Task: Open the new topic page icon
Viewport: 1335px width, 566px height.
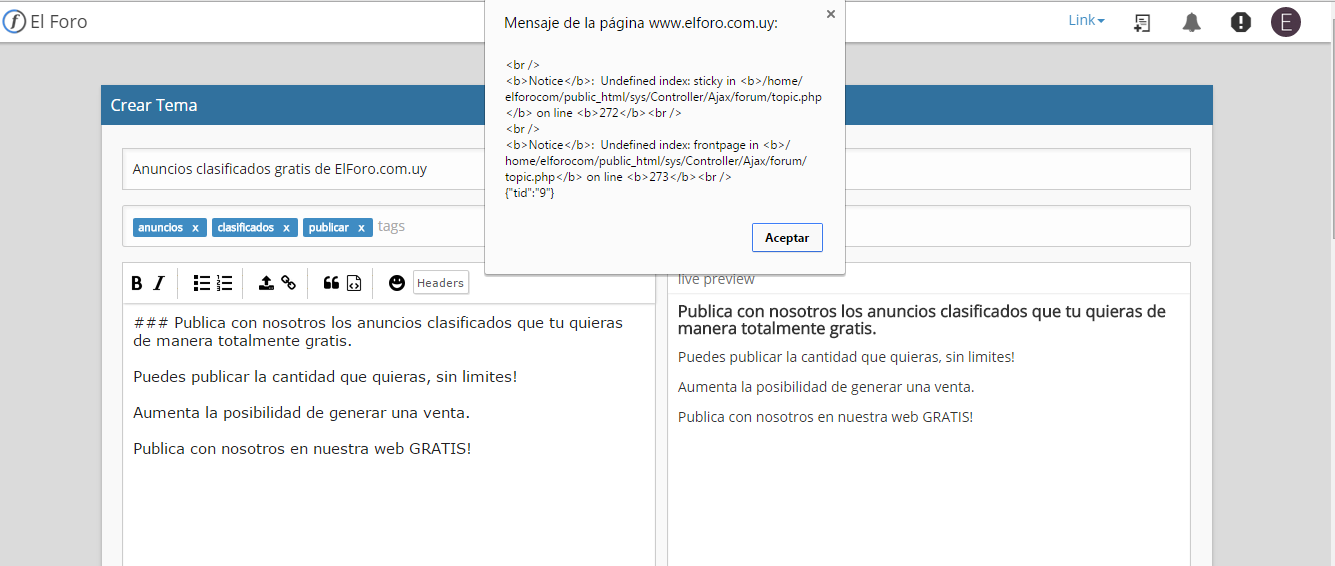Action: (x=1142, y=22)
